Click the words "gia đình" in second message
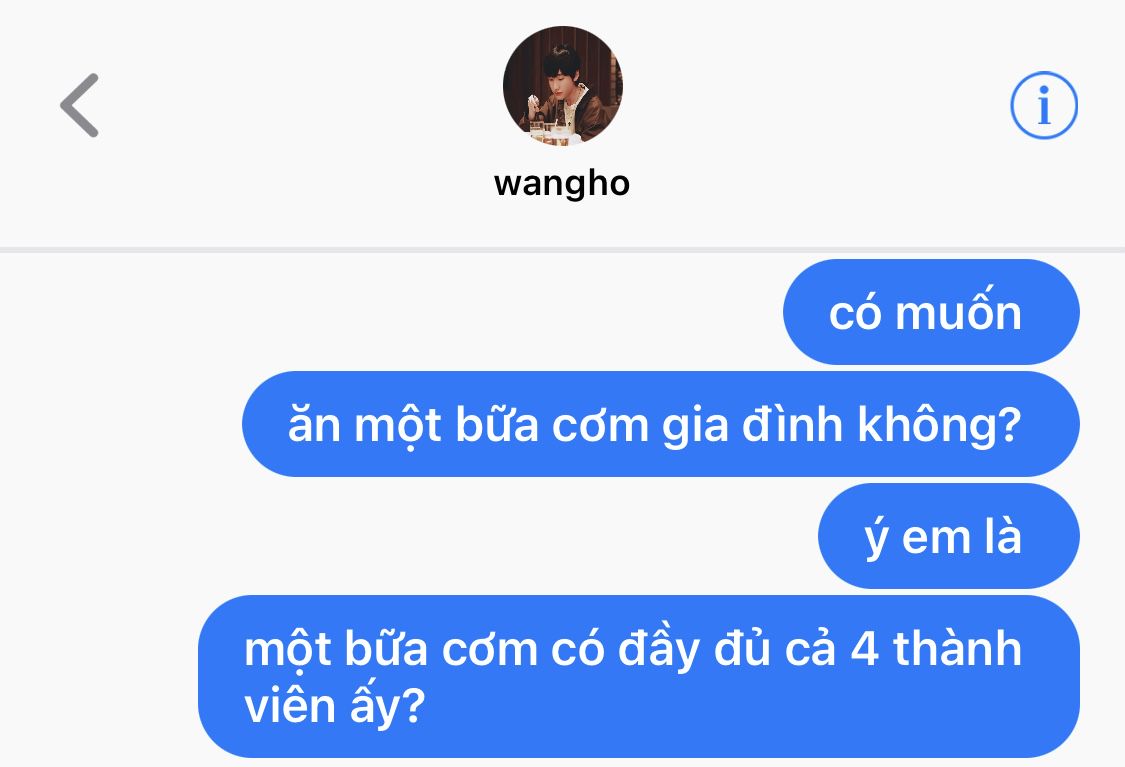 751,426
